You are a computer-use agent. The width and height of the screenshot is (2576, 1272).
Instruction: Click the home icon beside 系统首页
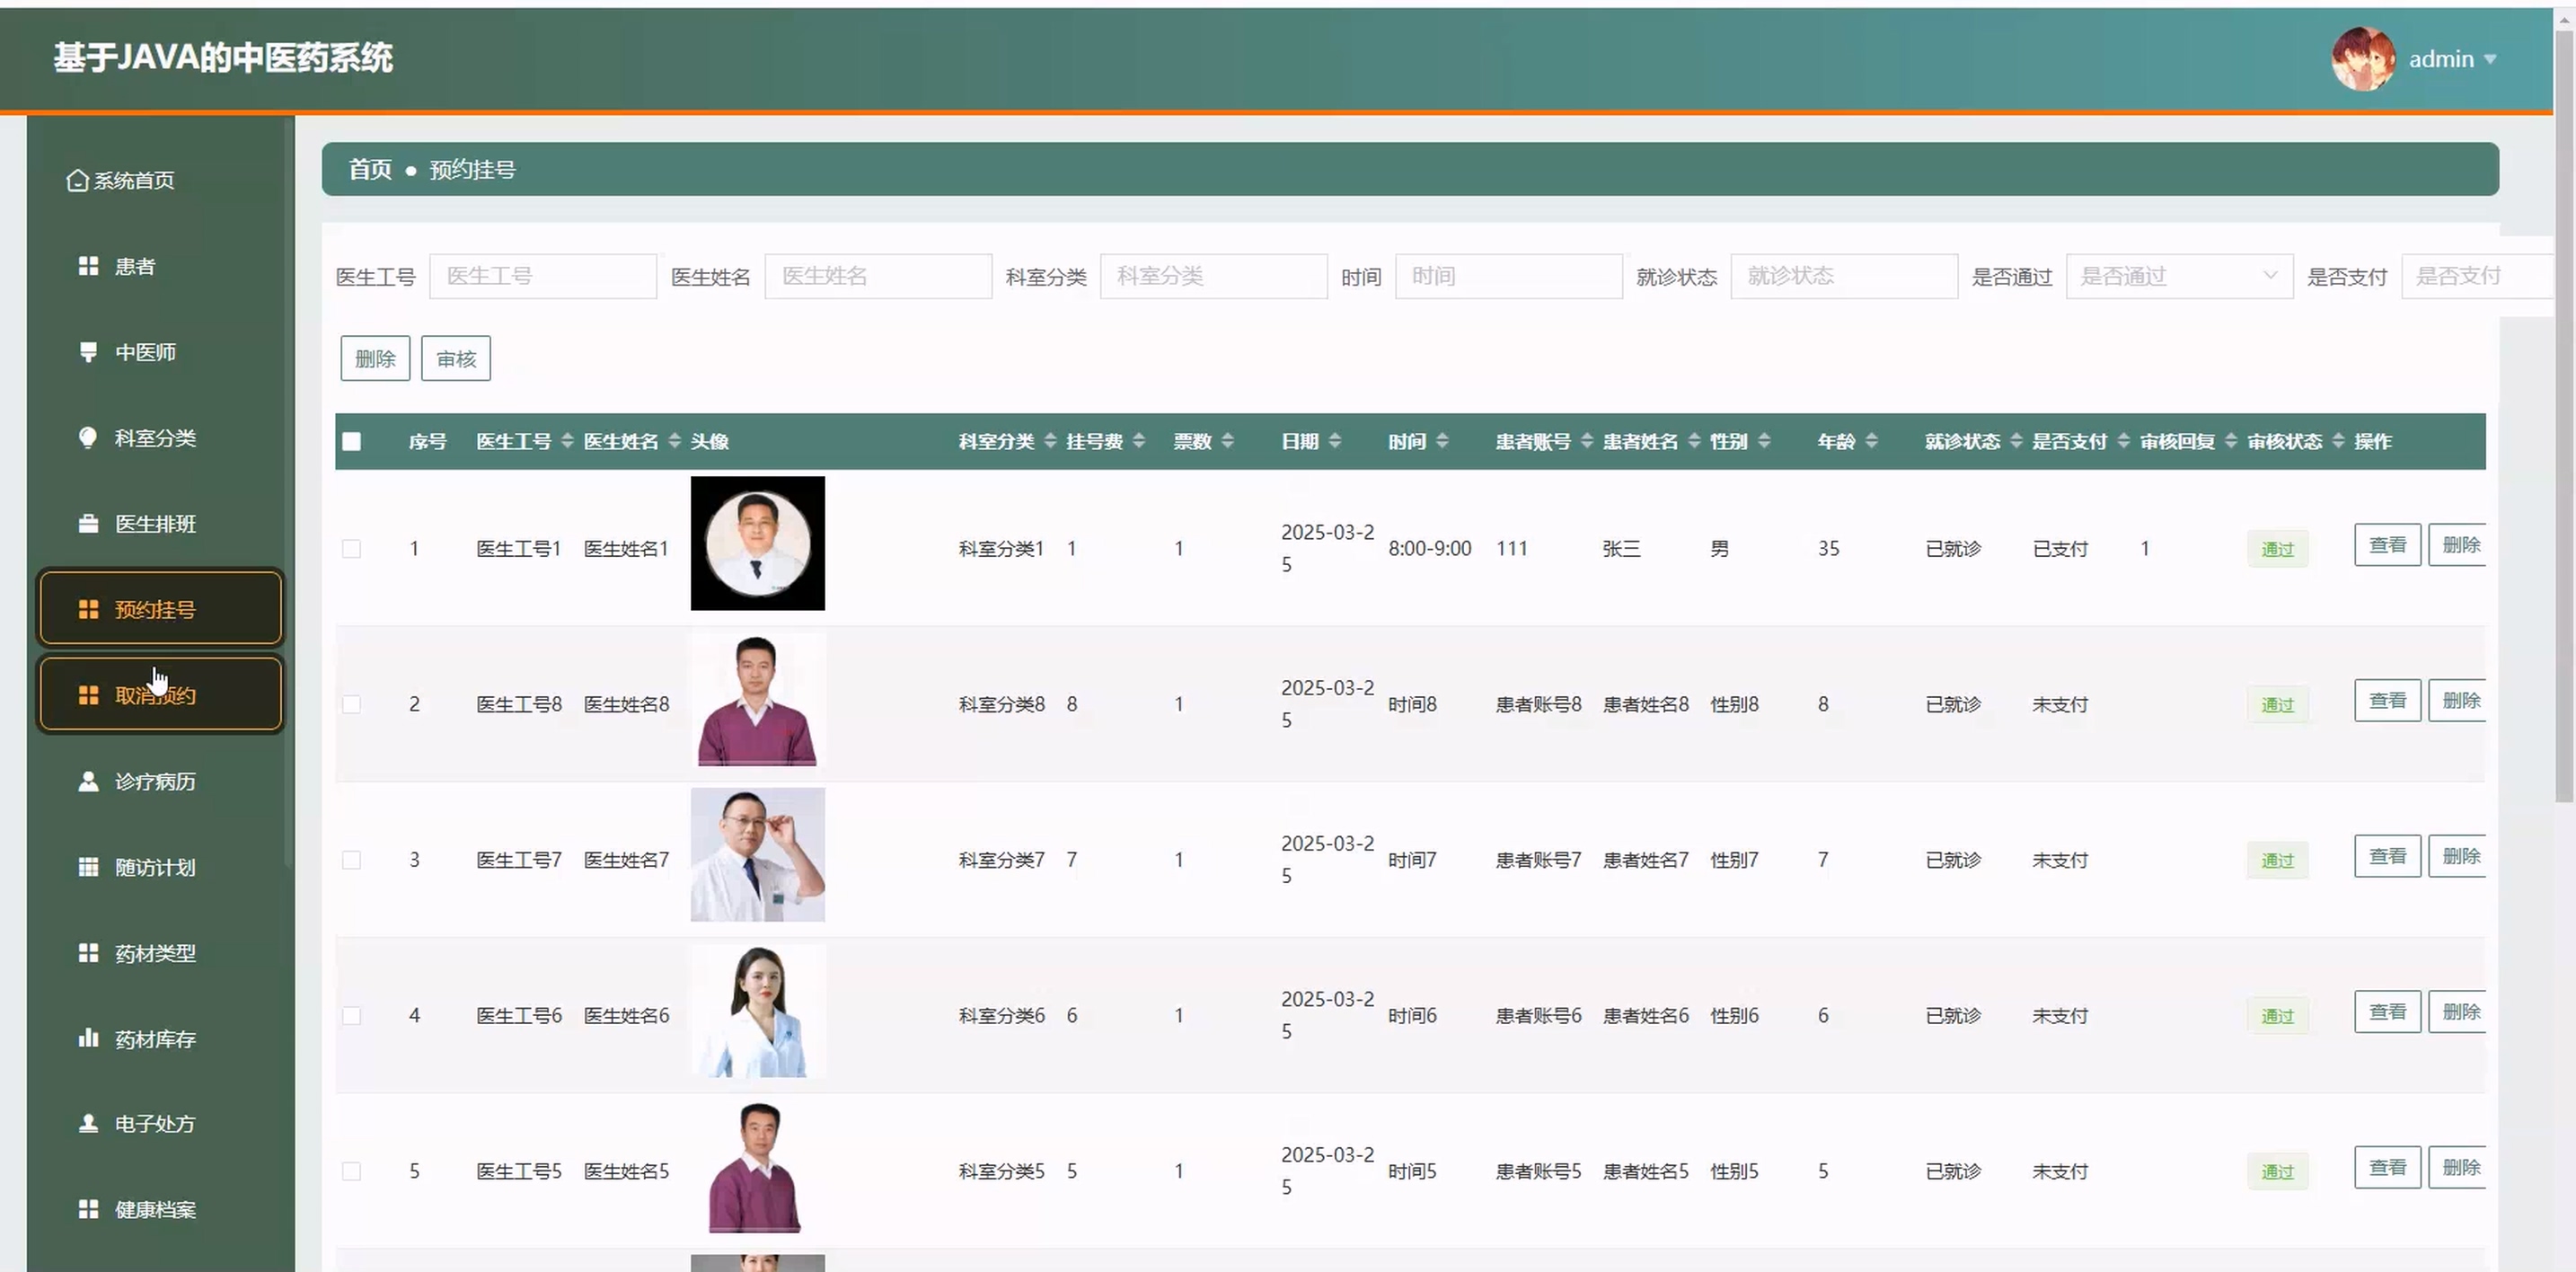(77, 181)
